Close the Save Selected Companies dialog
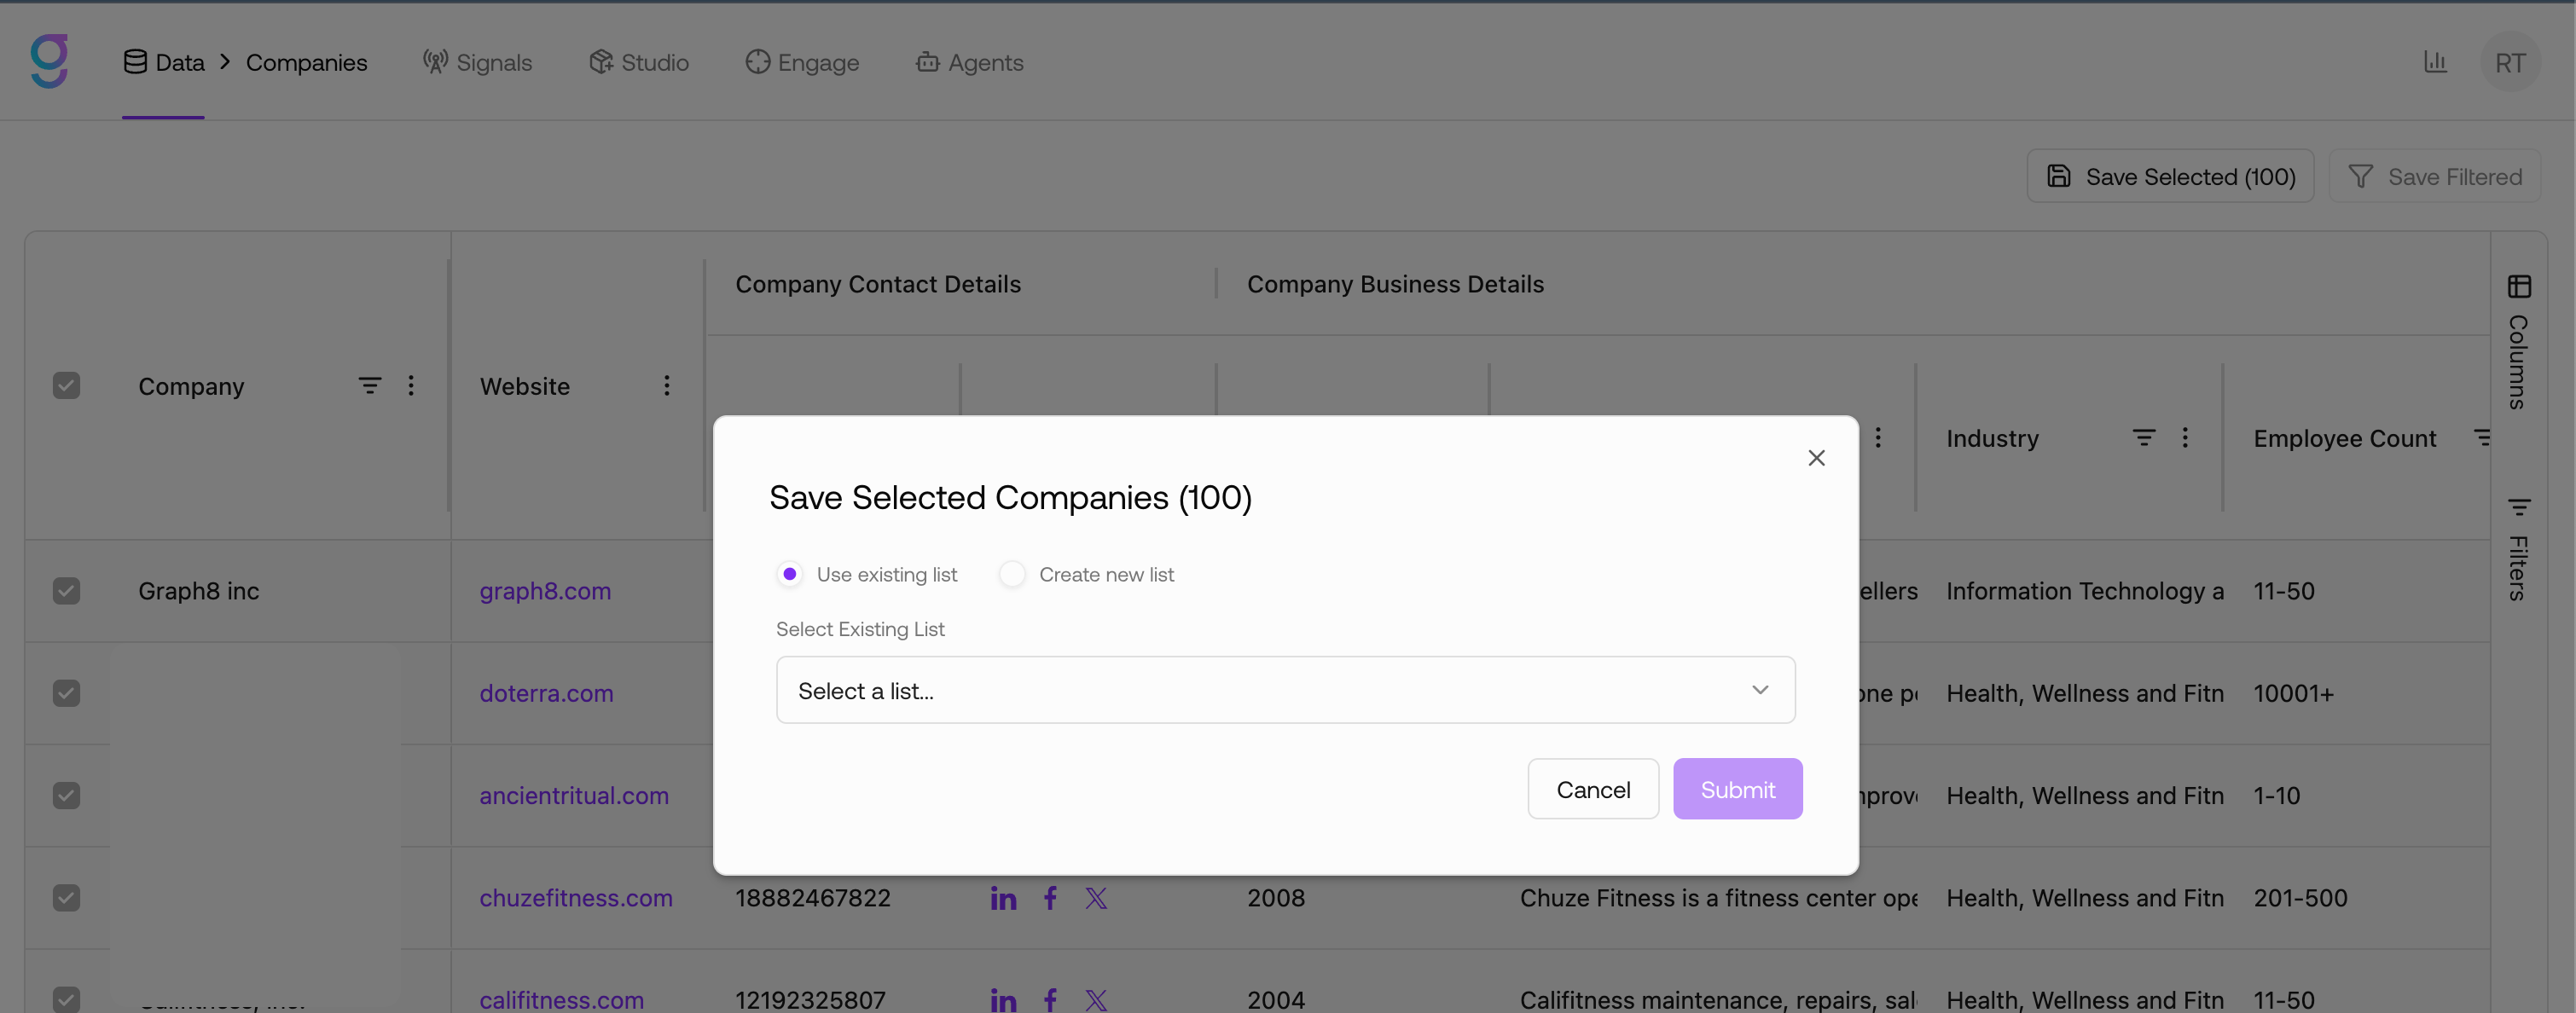 click(x=1816, y=458)
